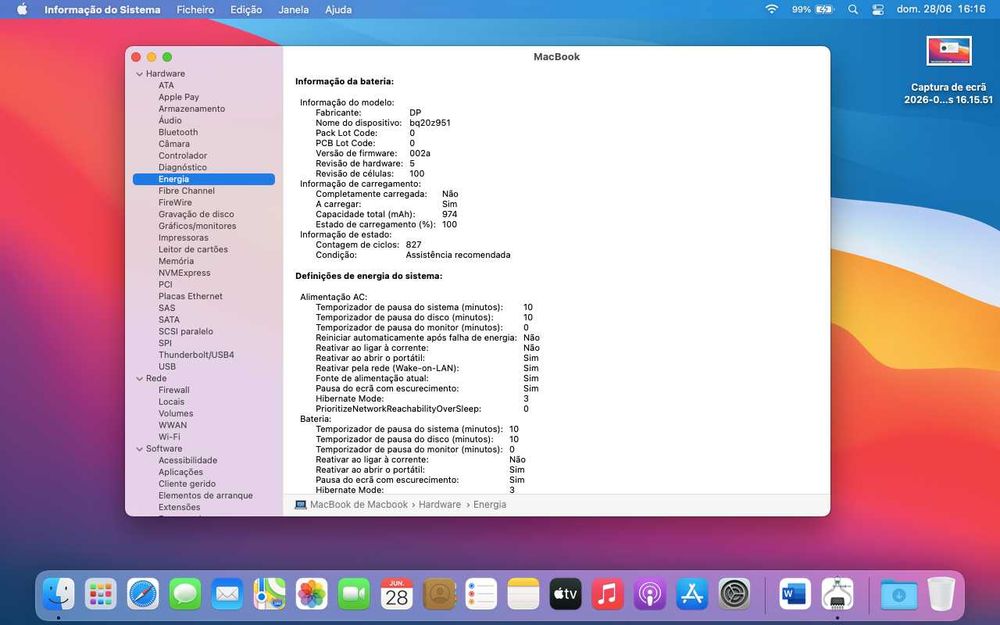
Task: Click device name bq20z951
Action: [x=430, y=123]
